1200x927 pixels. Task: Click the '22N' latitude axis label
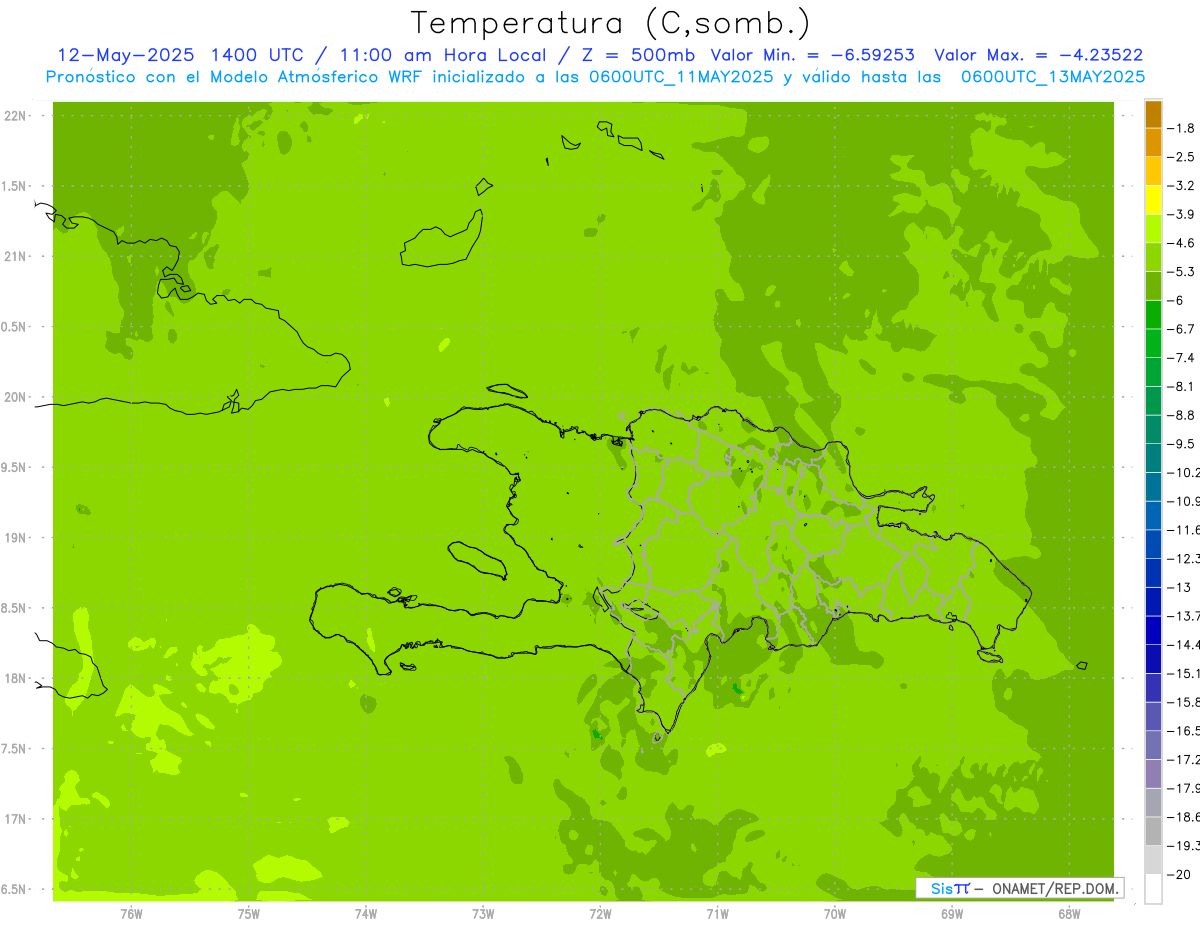click(x=16, y=116)
